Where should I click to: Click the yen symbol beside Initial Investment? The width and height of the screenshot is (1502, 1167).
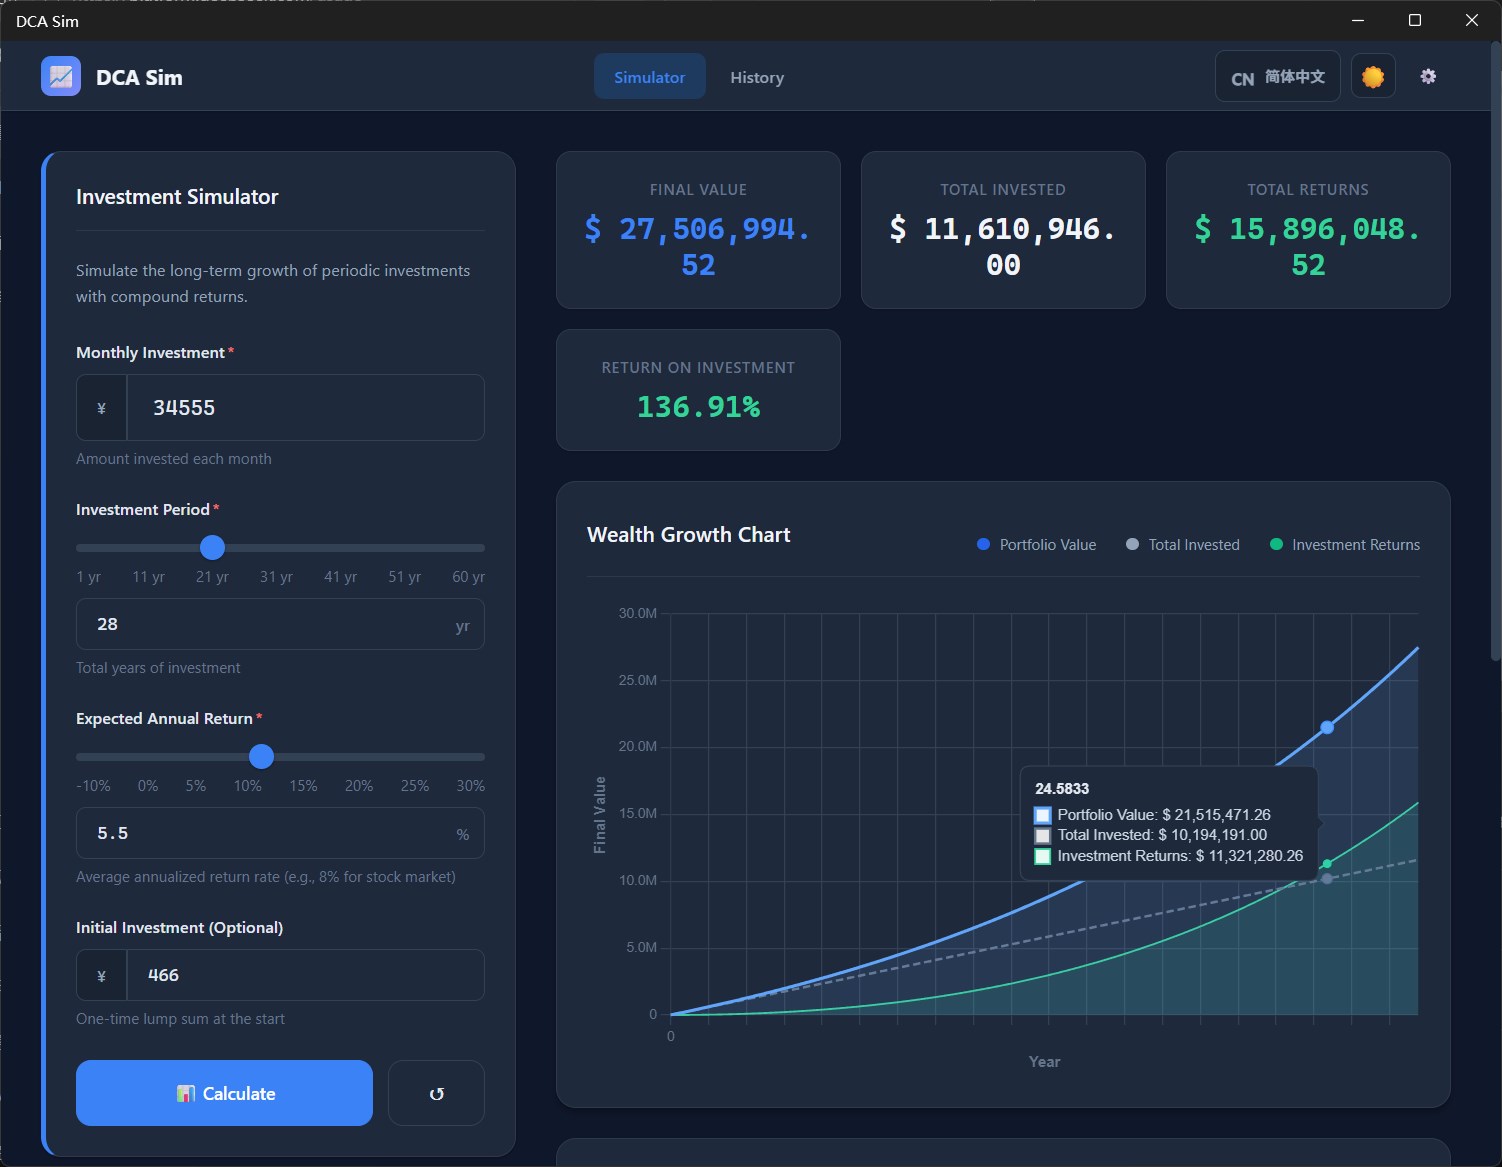click(101, 976)
